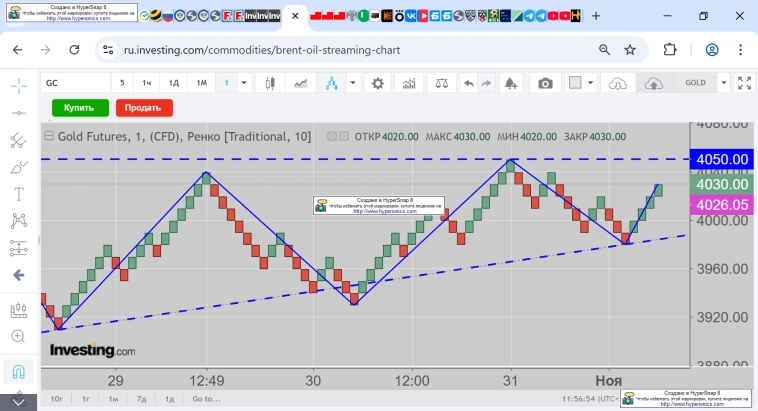This screenshot has height=411, width=758.
Task: Take a chart snapshot with camera icon
Action: point(545,83)
